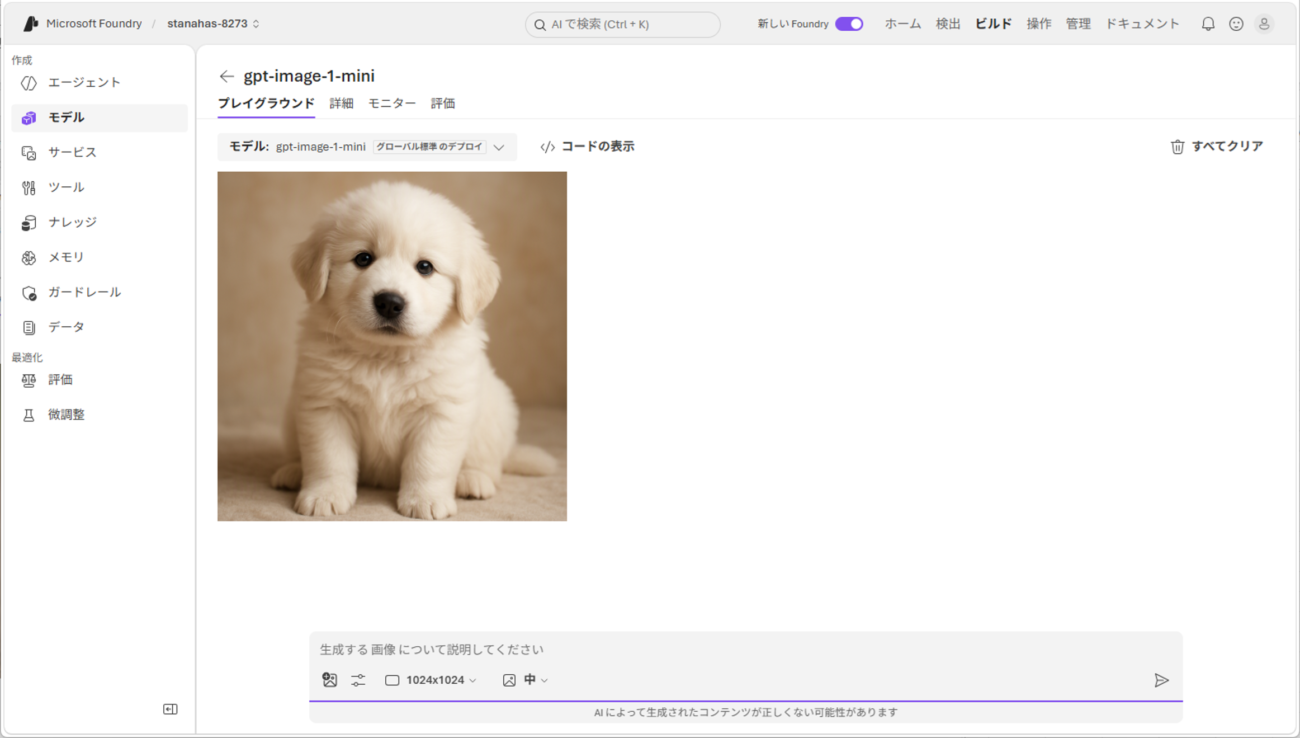Viewport: 1300px width, 738px height.
Task: Click the image upload icon in prompt box
Action: click(330, 680)
